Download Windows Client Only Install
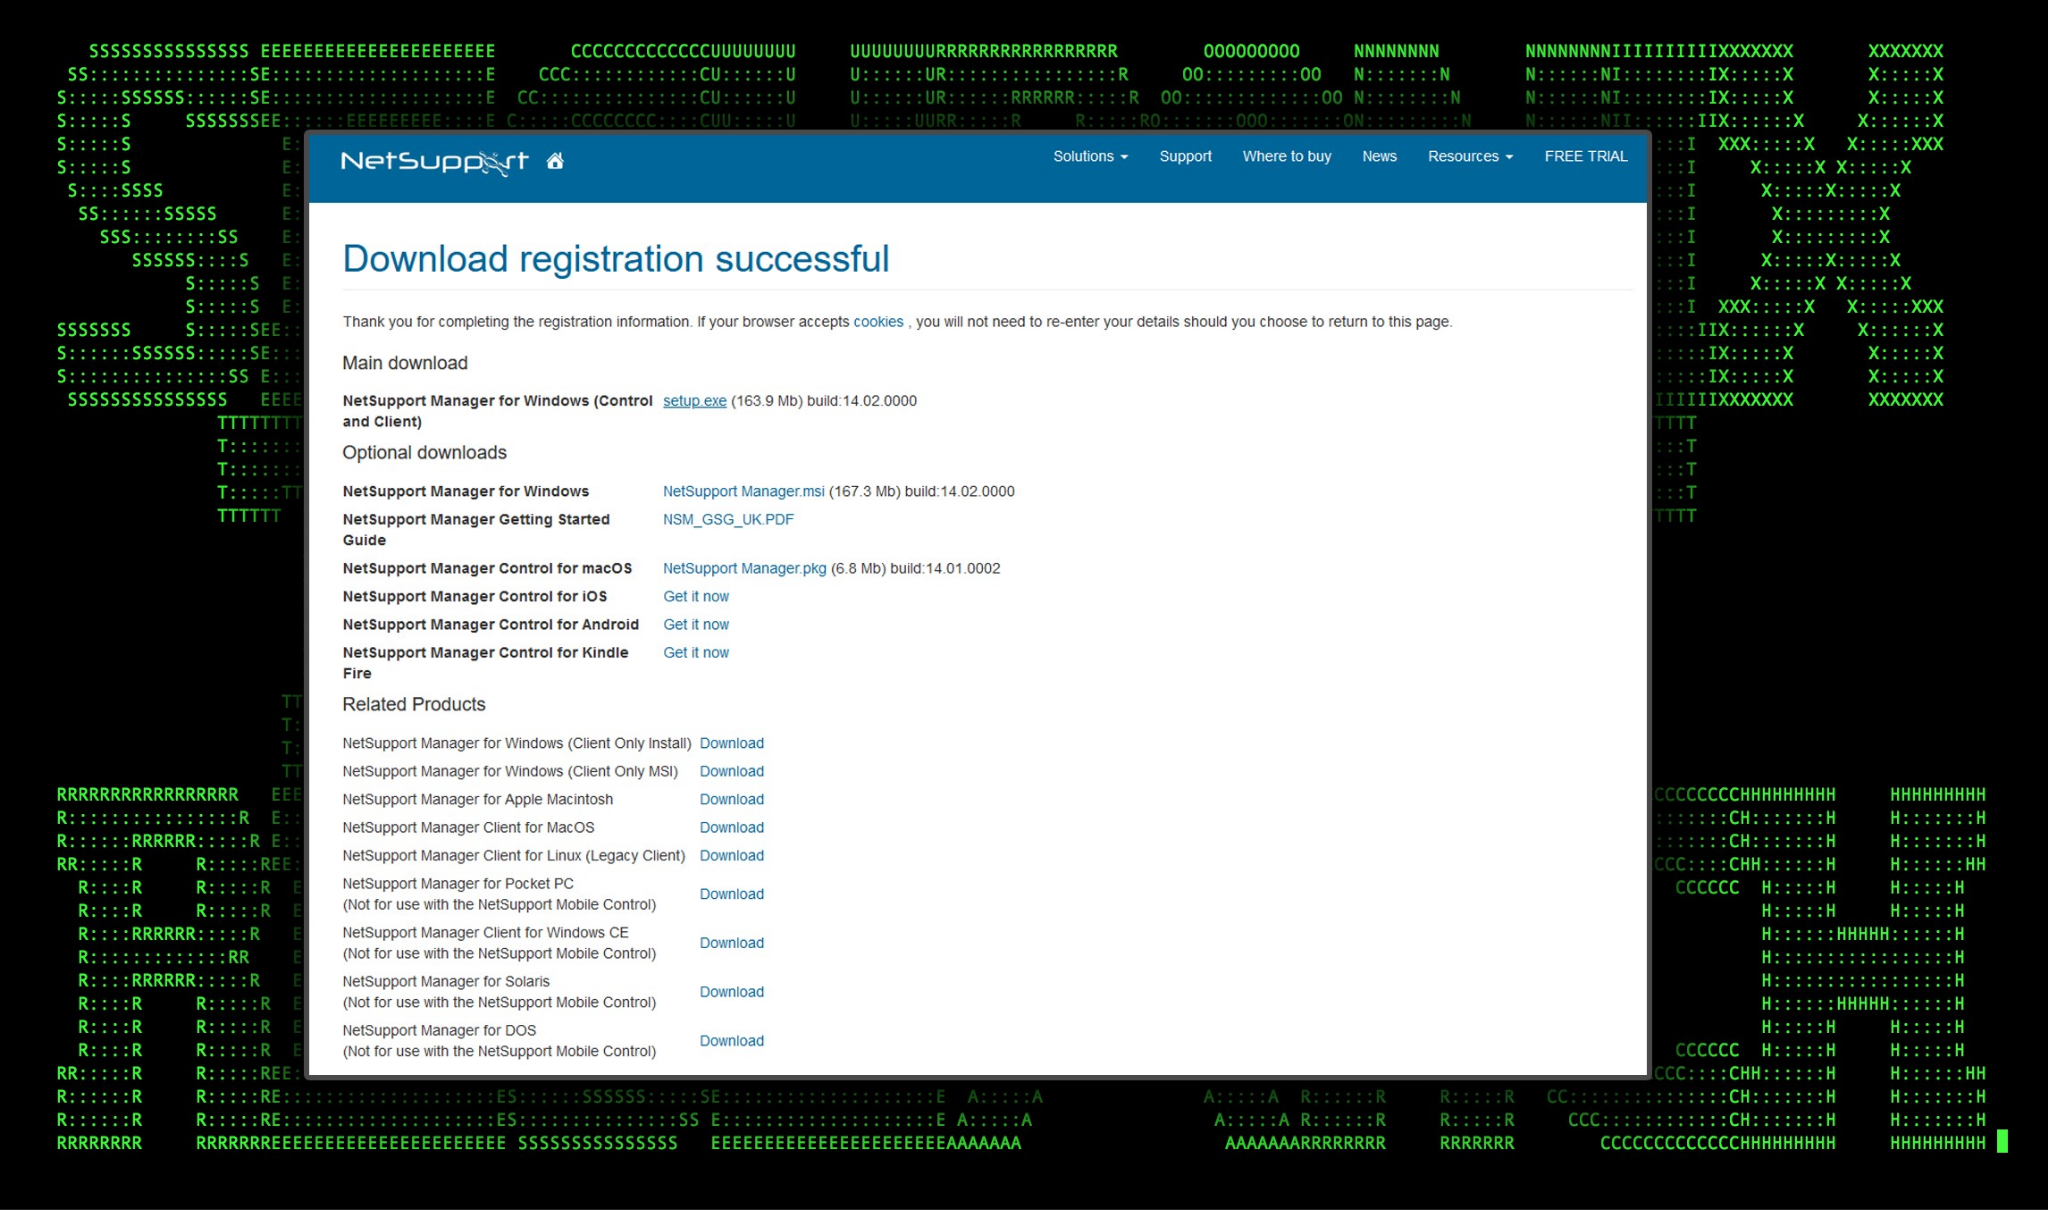The image size is (2048, 1210). (731, 743)
